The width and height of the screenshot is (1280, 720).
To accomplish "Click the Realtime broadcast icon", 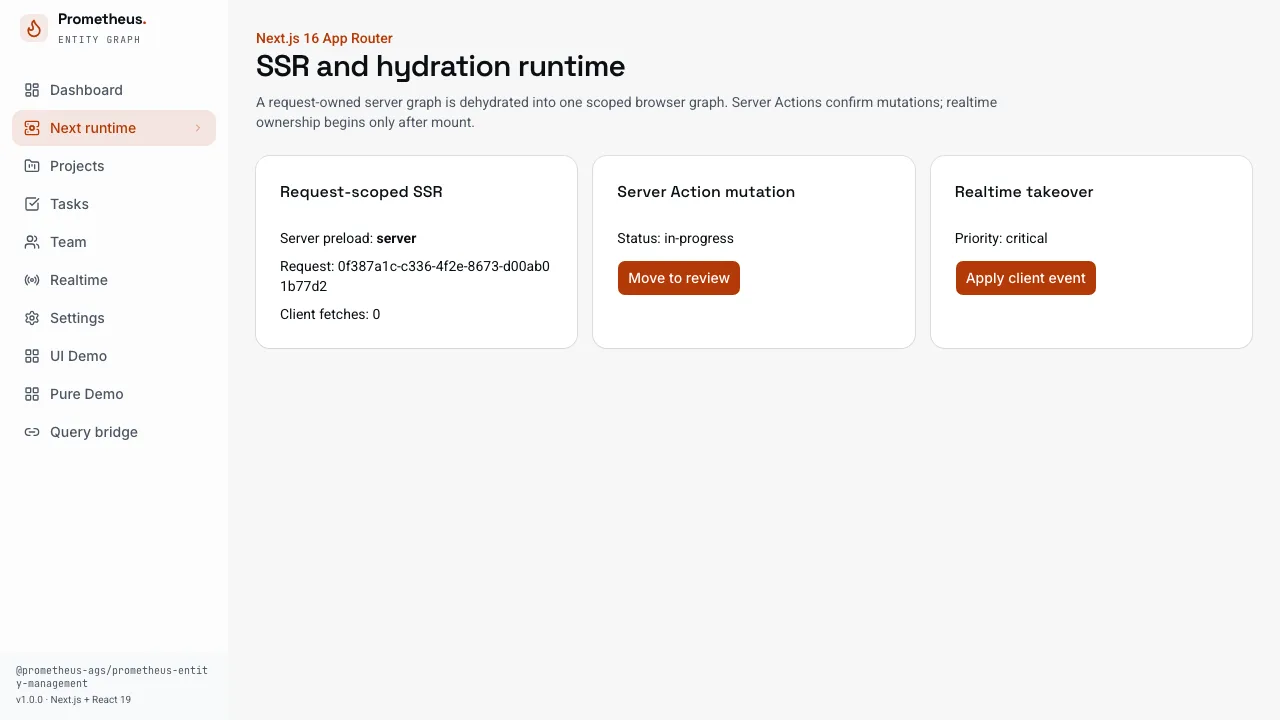I will (x=32, y=280).
